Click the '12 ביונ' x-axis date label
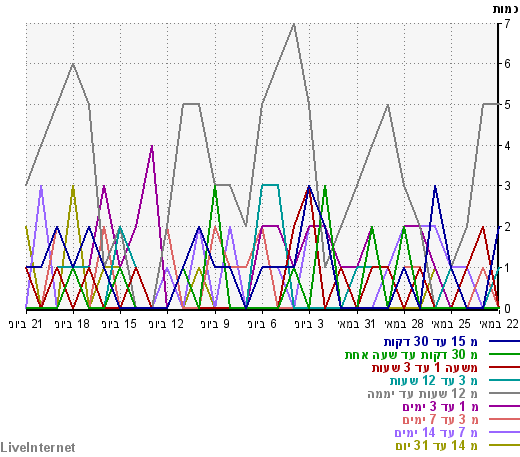This screenshot has height=457, width=520. pyautogui.click(x=167, y=324)
